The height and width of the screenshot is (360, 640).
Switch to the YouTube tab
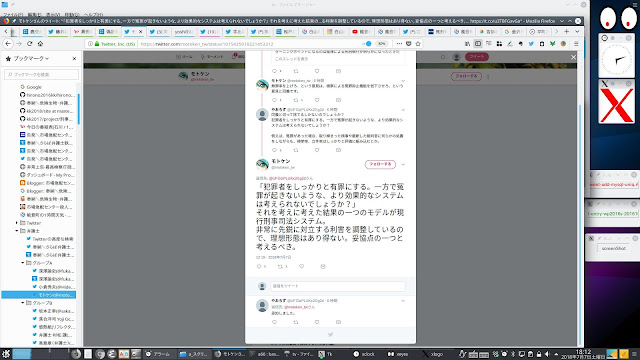pos(361,31)
